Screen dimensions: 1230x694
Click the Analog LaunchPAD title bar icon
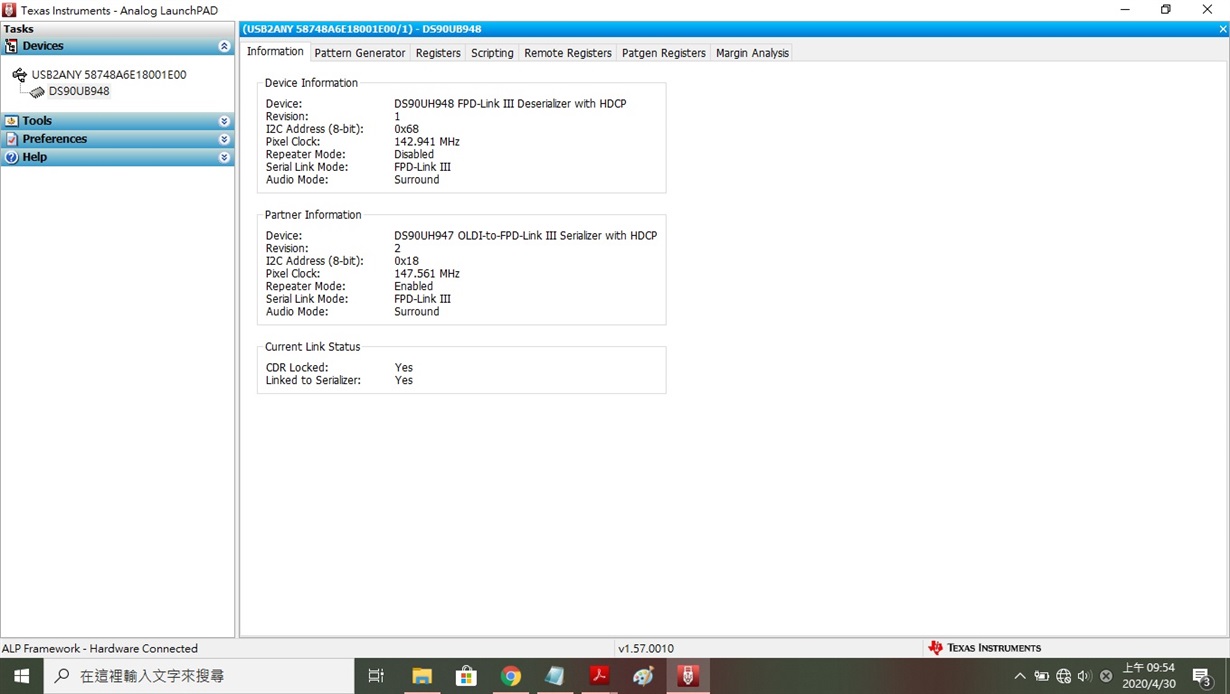click(9, 9)
